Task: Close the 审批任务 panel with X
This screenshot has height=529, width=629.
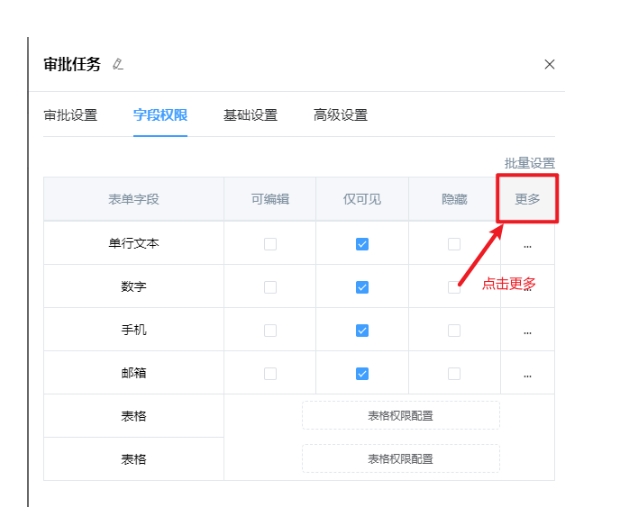Action: [x=549, y=65]
